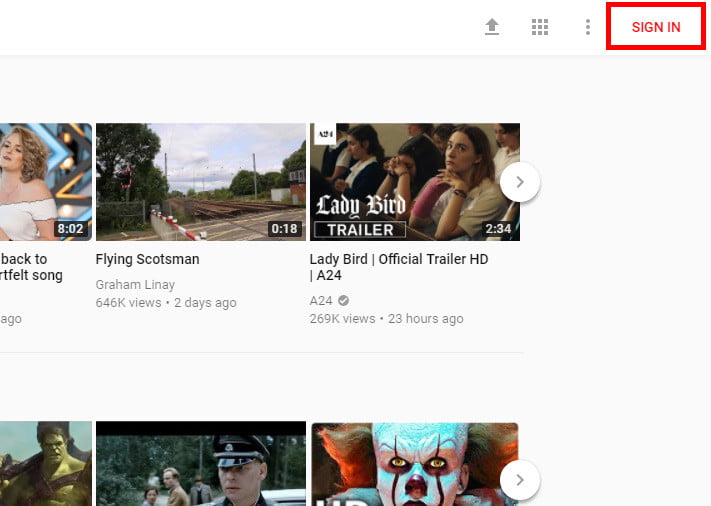Open the three-dot settings menu
This screenshot has height=506, width=711.
(588, 28)
